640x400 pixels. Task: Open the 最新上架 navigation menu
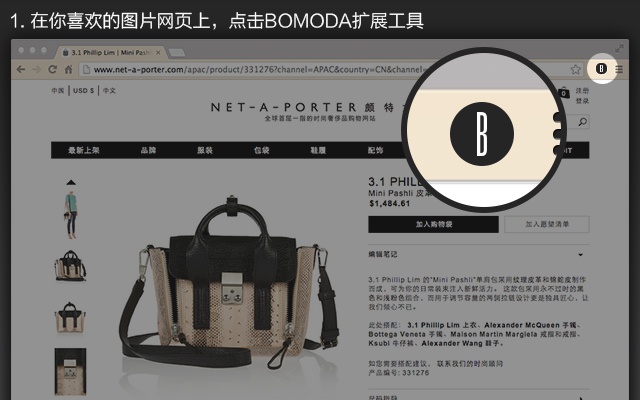[84, 150]
